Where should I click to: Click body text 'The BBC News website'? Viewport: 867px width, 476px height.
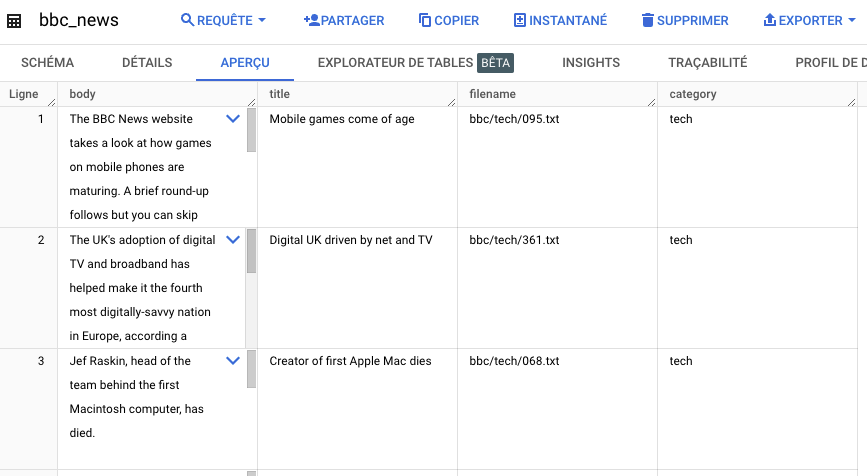pyautogui.click(x=131, y=119)
